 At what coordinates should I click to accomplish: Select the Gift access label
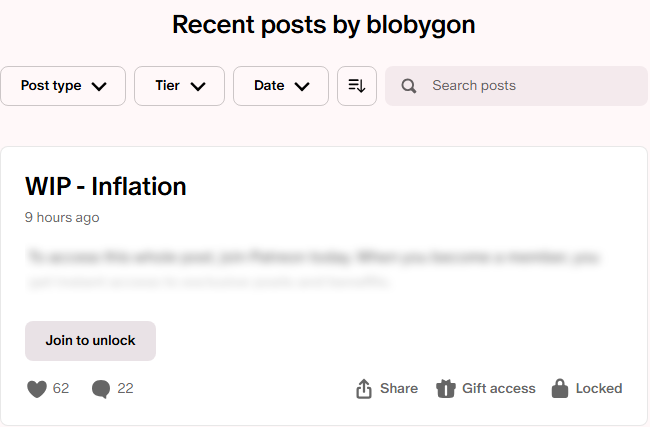coord(498,389)
